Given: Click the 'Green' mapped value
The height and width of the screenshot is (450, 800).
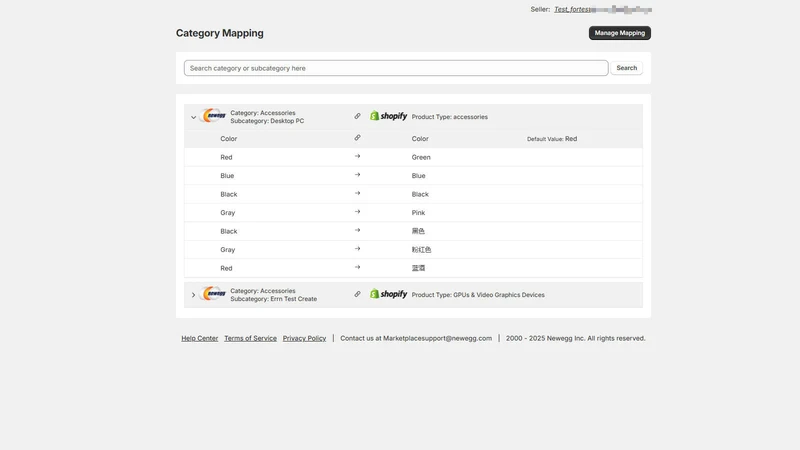Looking at the screenshot, I should 421,157.
